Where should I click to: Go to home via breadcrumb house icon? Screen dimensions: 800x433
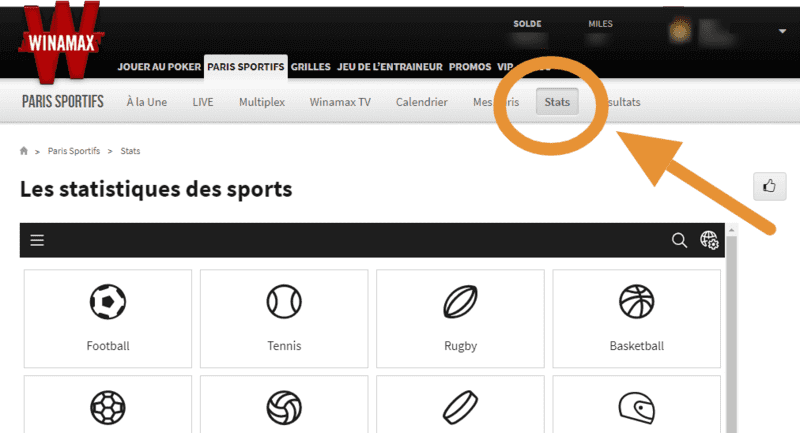click(23, 150)
